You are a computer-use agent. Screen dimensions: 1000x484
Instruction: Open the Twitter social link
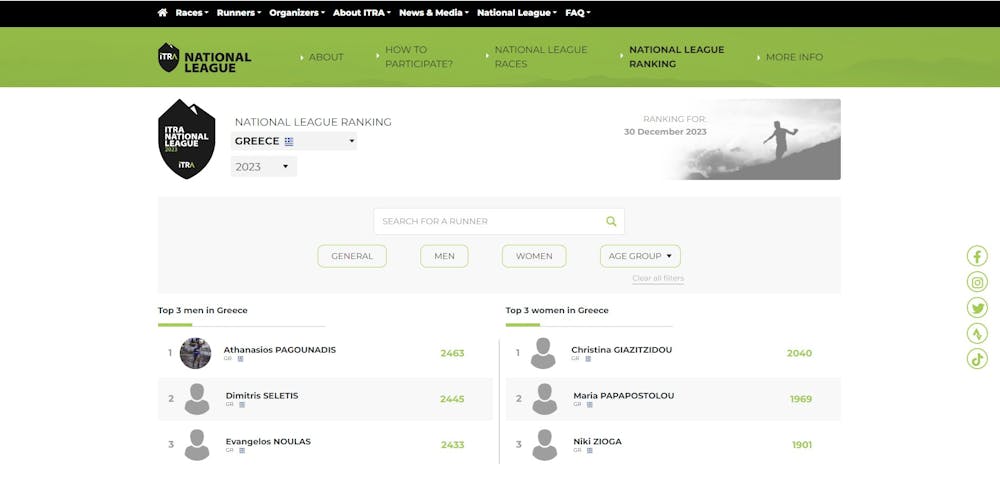pyautogui.click(x=977, y=308)
